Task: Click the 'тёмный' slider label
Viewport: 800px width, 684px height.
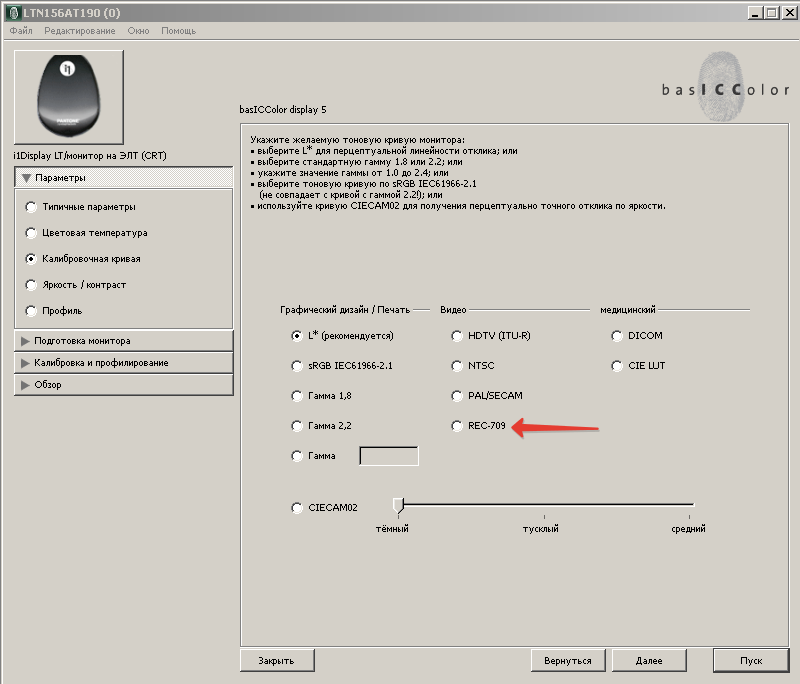Action: (392, 529)
